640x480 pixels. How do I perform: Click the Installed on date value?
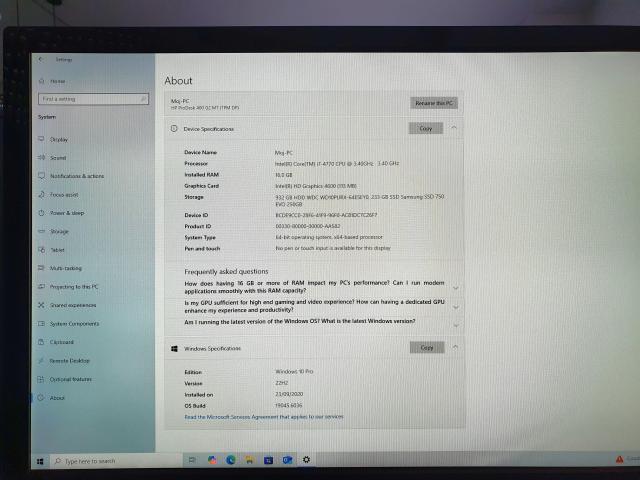pos(289,394)
